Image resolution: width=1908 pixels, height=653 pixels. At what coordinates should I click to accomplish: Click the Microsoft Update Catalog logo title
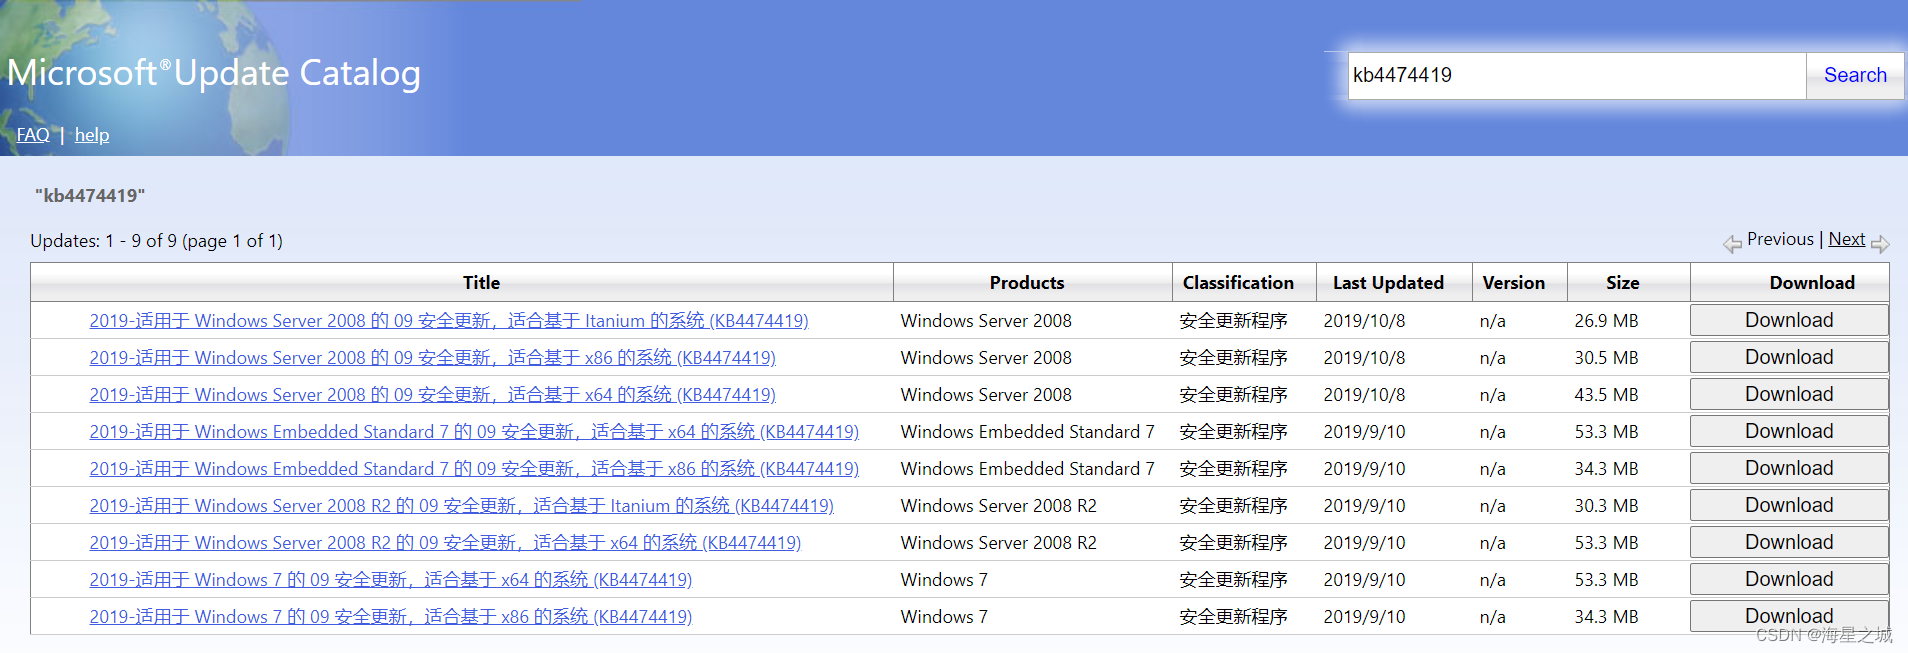tap(213, 73)
